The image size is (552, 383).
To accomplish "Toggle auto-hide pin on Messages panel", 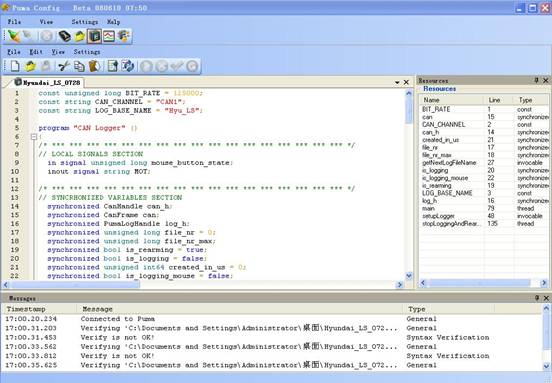I will [x=537, y=298].
